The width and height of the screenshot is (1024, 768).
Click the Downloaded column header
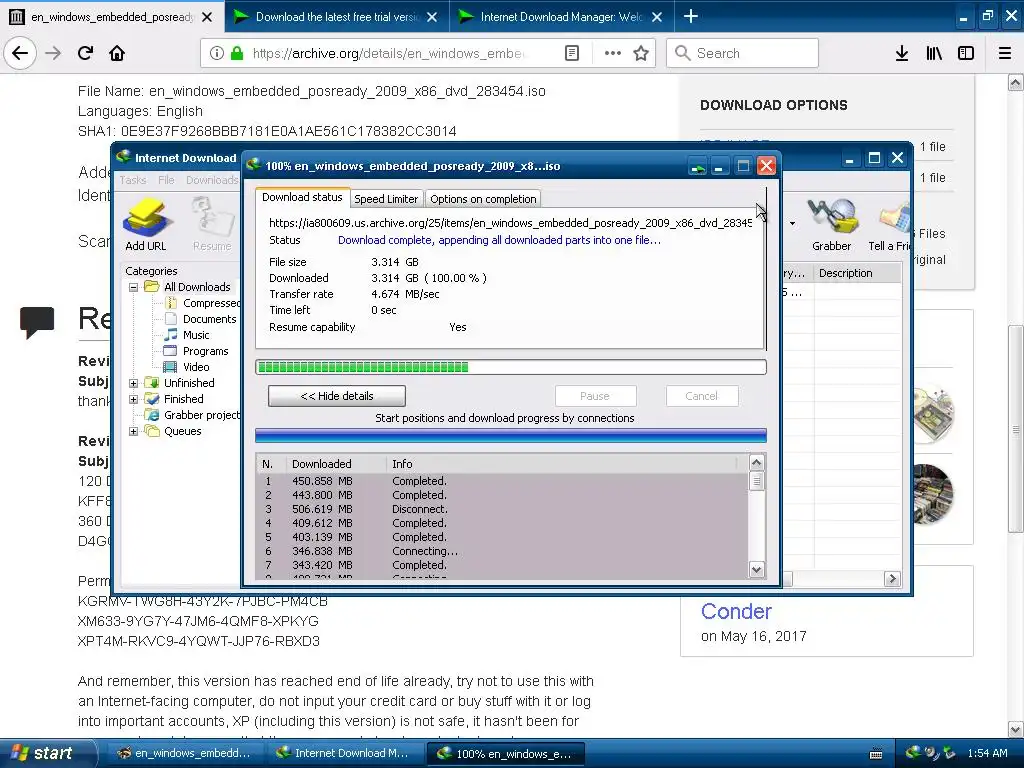336,464
